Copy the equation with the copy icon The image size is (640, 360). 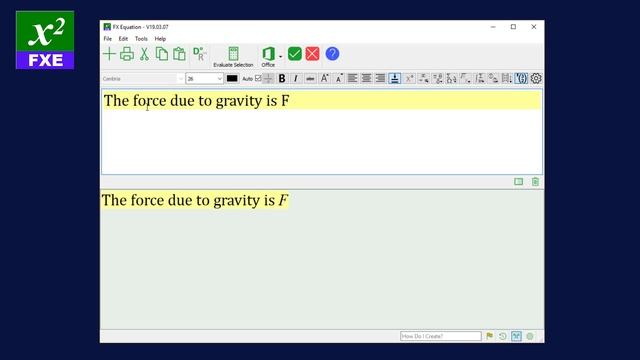(162, 54)
